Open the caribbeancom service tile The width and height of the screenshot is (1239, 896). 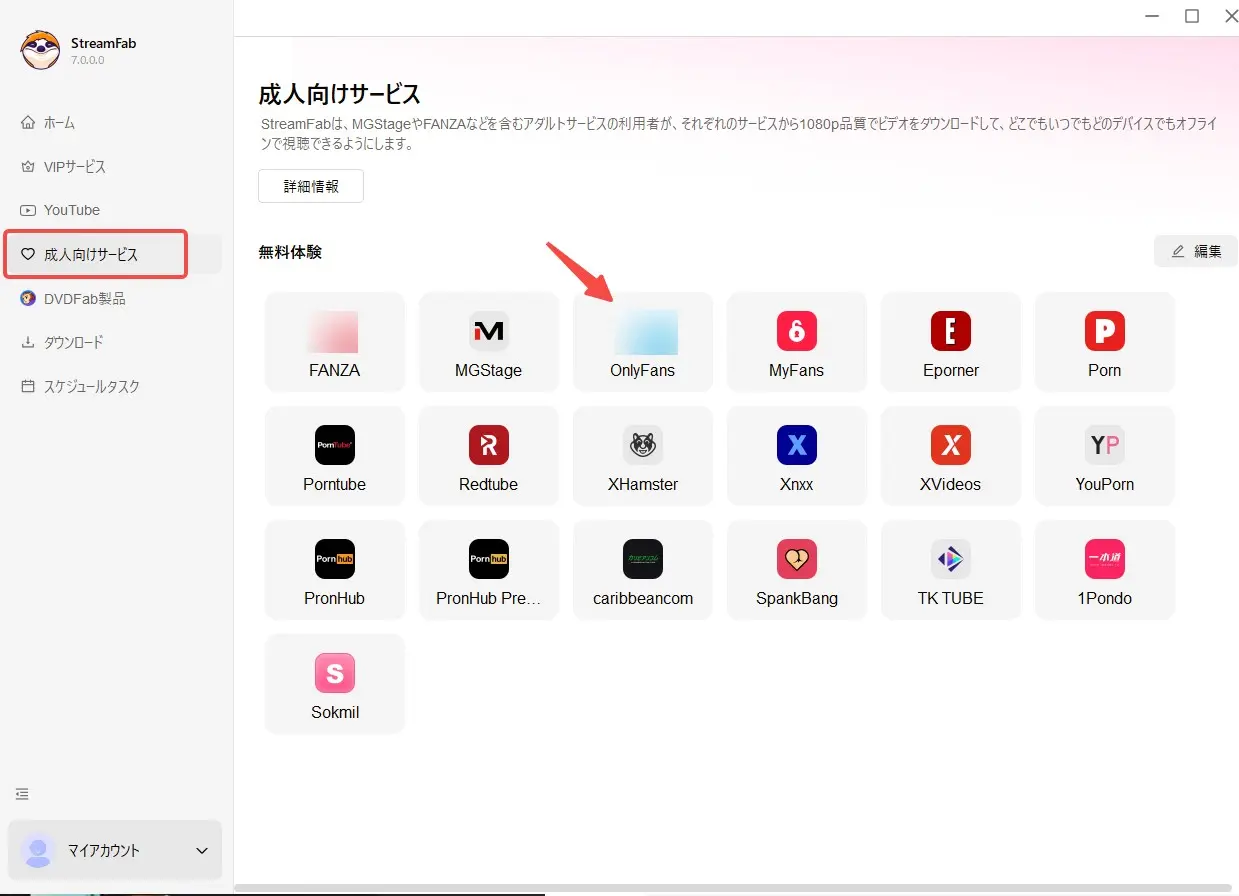(643, 570)
